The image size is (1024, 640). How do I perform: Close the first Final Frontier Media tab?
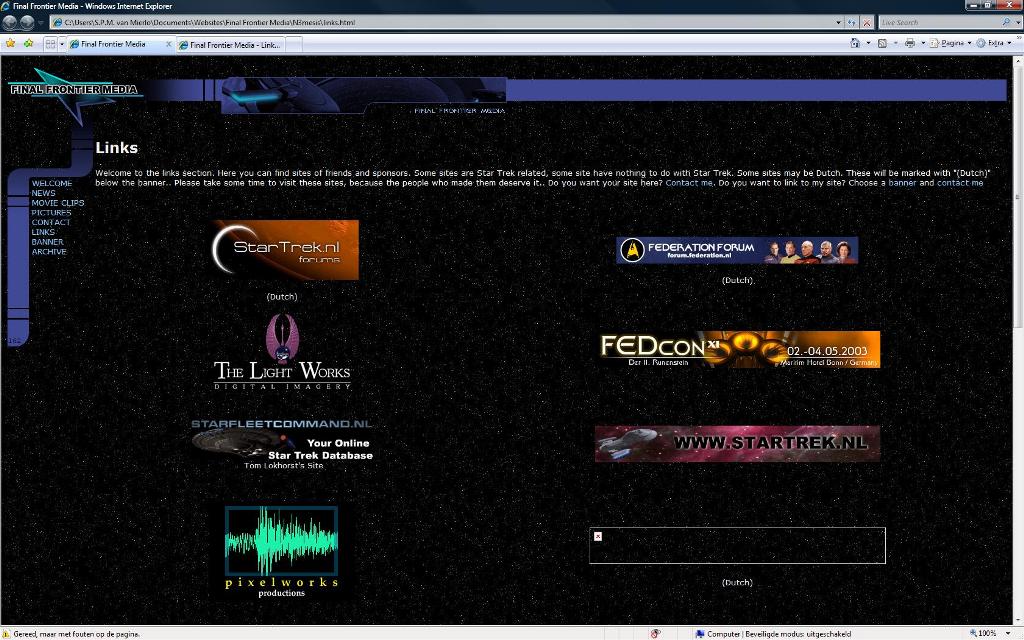click(x=168, y=44)
